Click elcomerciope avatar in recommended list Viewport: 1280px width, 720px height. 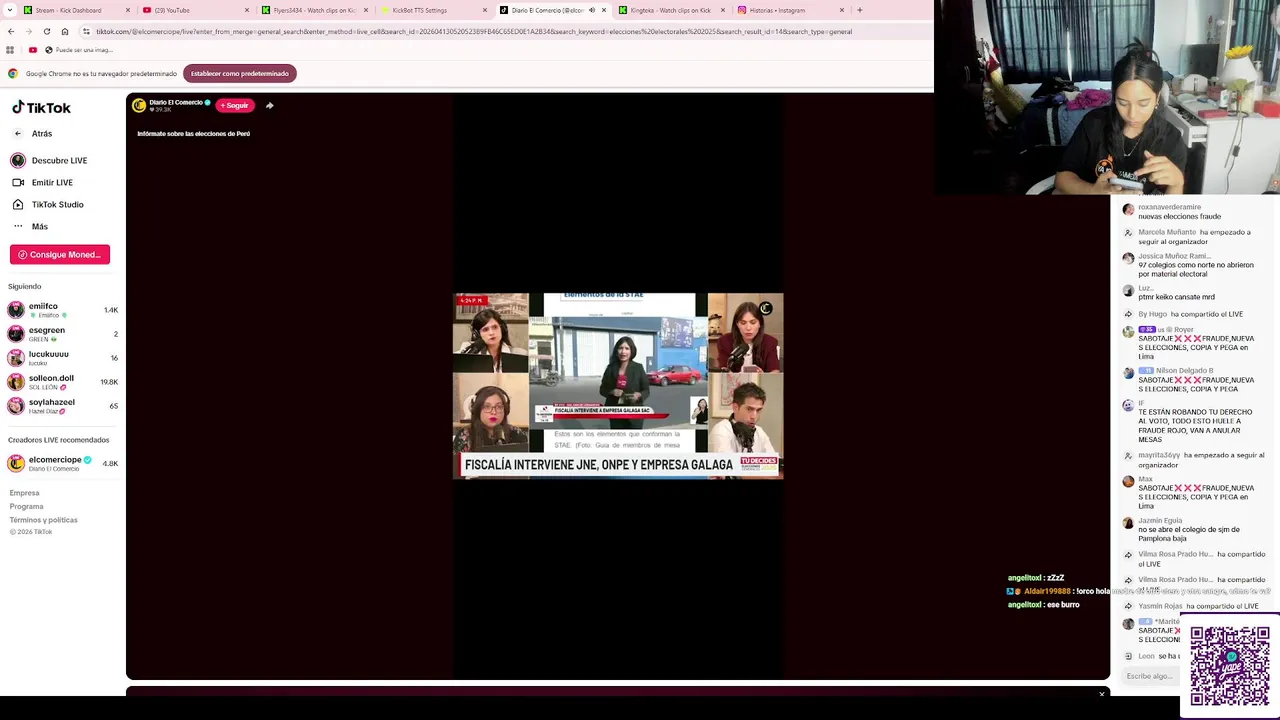[x=16, y=463]
